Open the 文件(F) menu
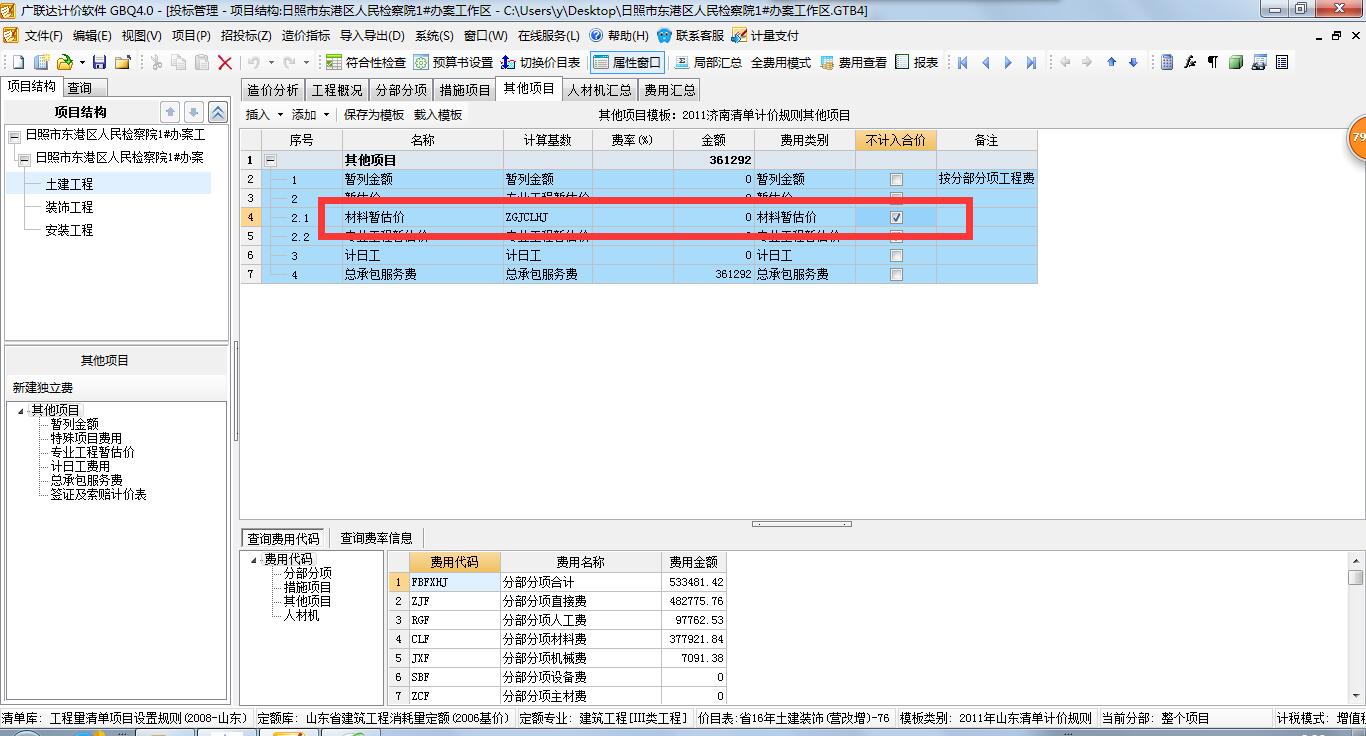 [43, 35]
